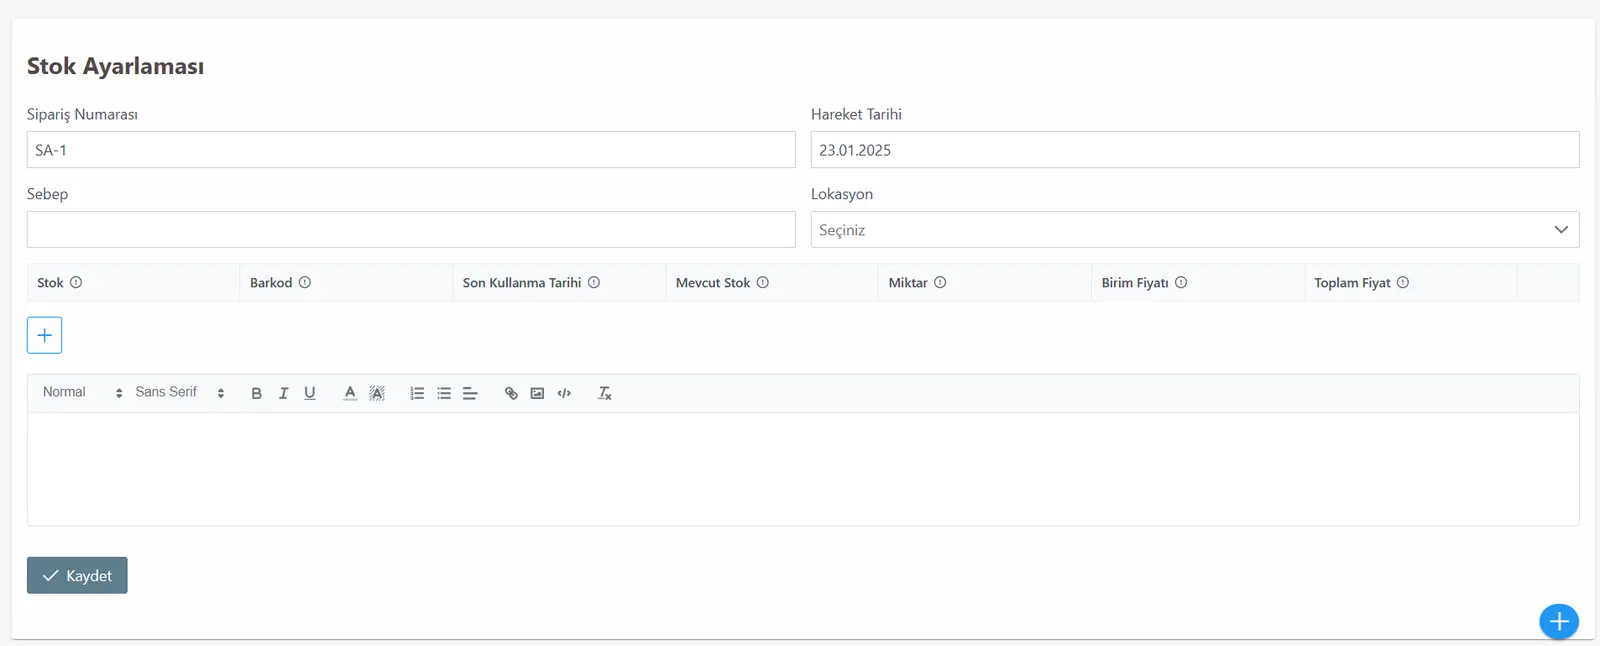Show info tooltip icon beside Stok
The height and width of the screenshot is (646, 1600).
[76, 283]
